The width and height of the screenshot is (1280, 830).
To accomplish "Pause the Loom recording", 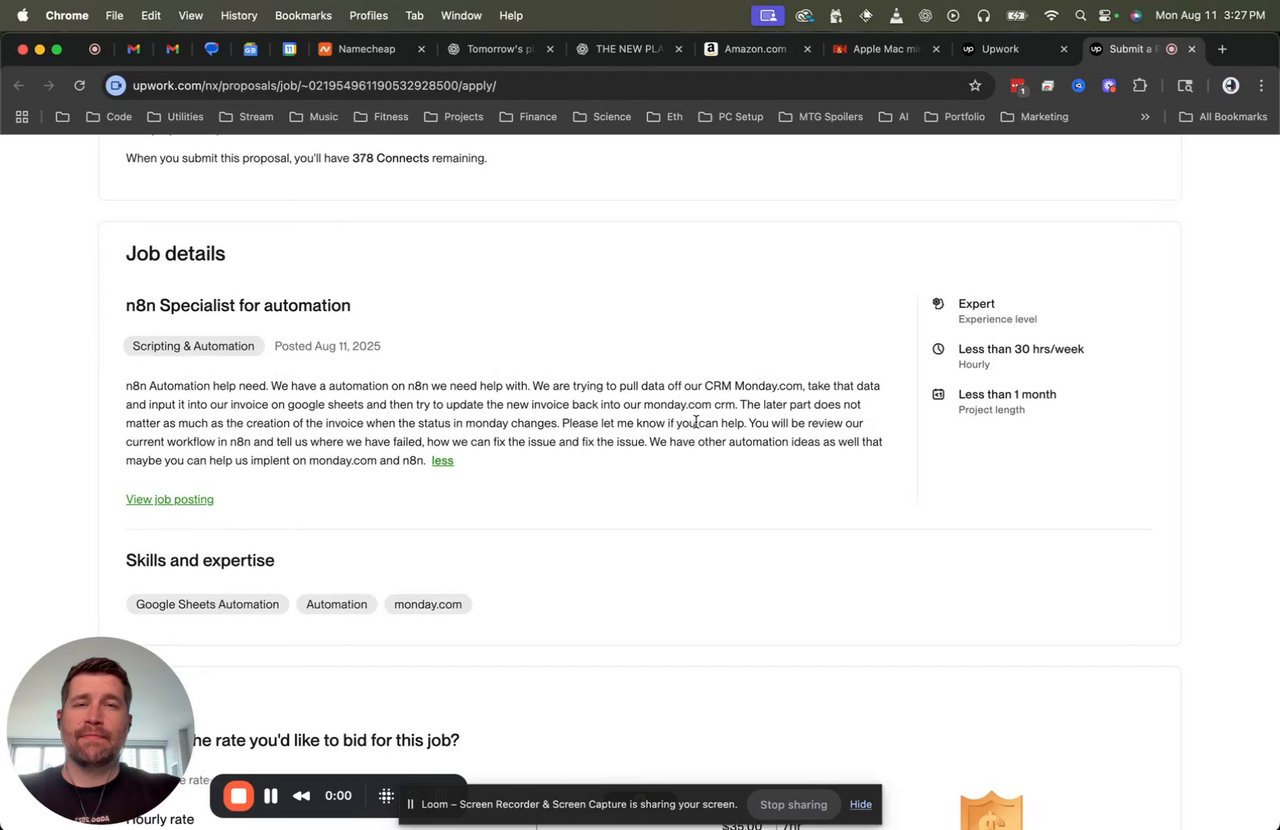I will (x=270, y=796).
